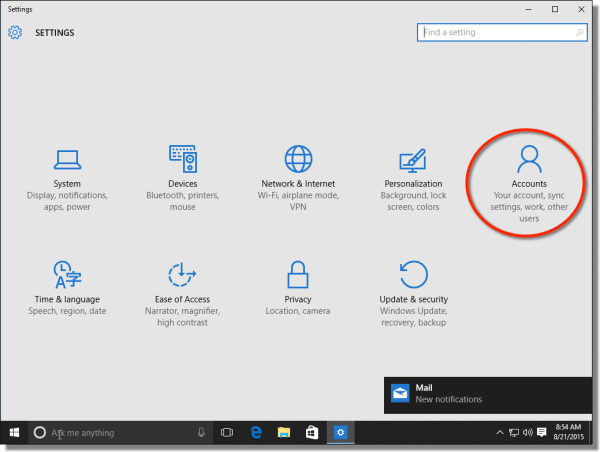Click the Ease of Access label
This screenshot has height=452, width=600.
183,299
